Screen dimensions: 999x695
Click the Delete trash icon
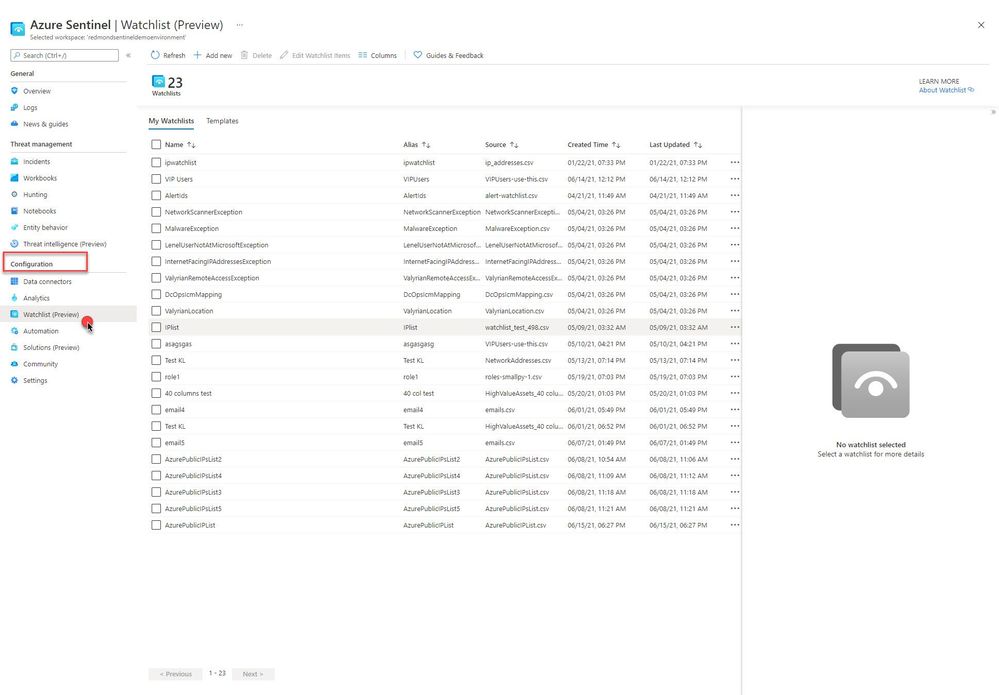pos(244,55)
